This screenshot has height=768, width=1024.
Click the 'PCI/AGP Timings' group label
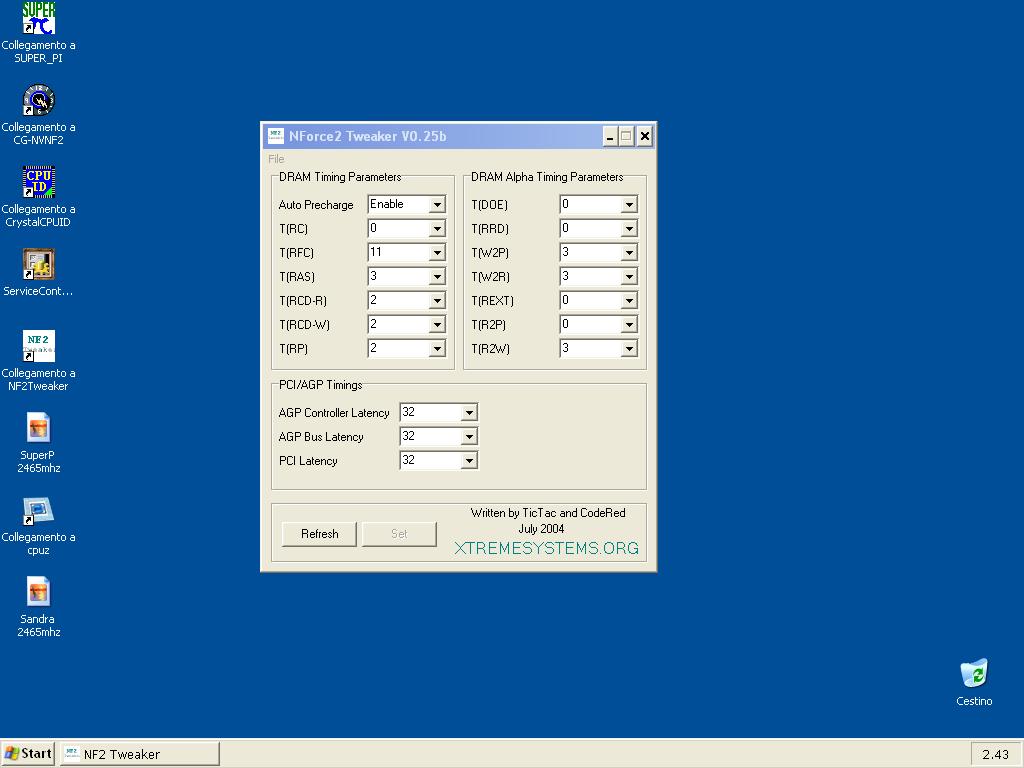pos(321,385)
